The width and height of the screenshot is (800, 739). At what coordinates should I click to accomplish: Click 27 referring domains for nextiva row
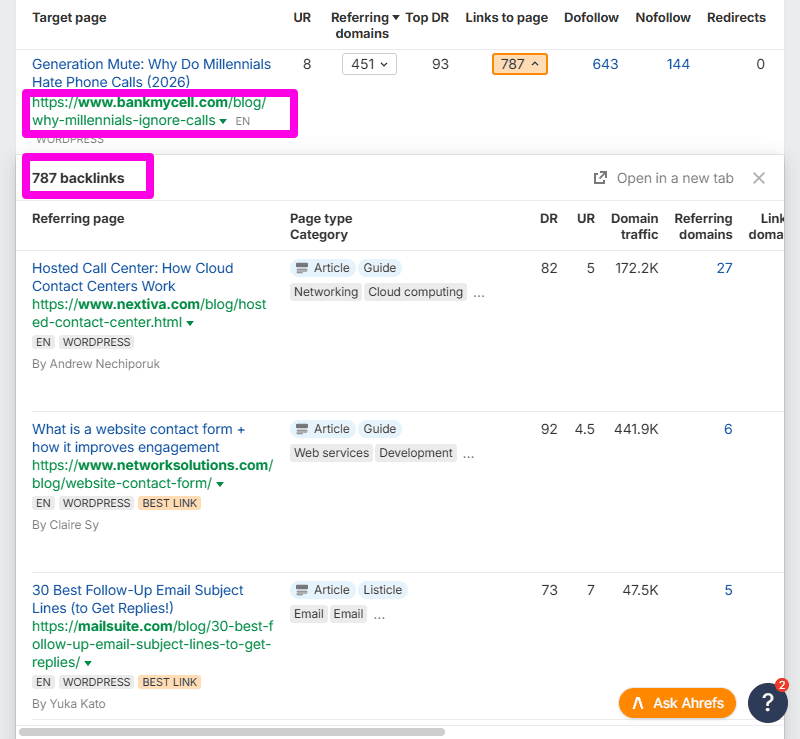click(x=724, y=268)
